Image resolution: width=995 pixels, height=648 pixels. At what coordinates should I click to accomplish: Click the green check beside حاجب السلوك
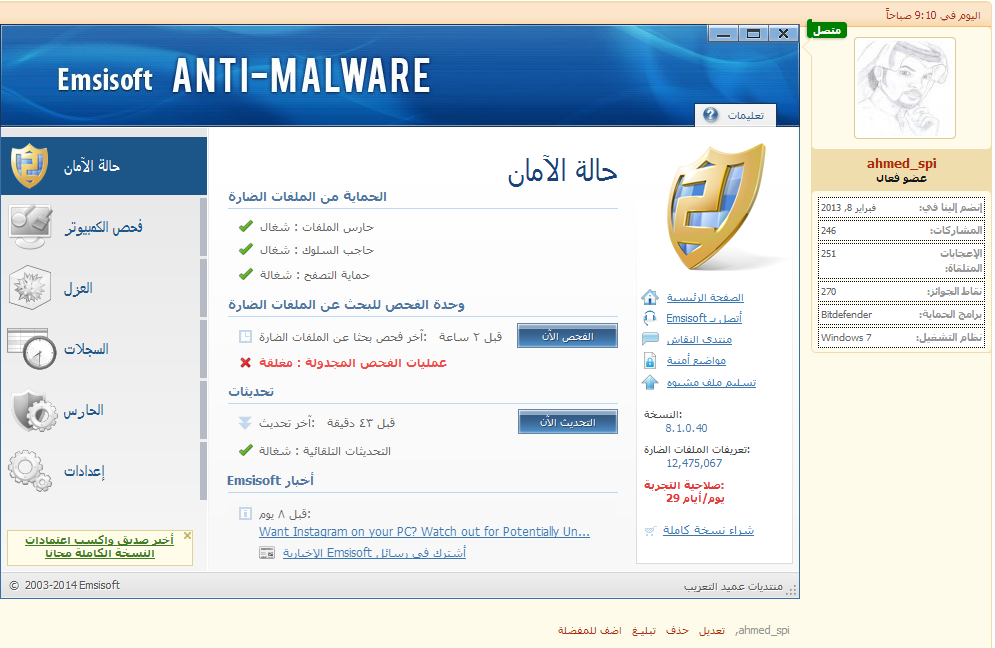pyautogui.click(x=246, y=250)
